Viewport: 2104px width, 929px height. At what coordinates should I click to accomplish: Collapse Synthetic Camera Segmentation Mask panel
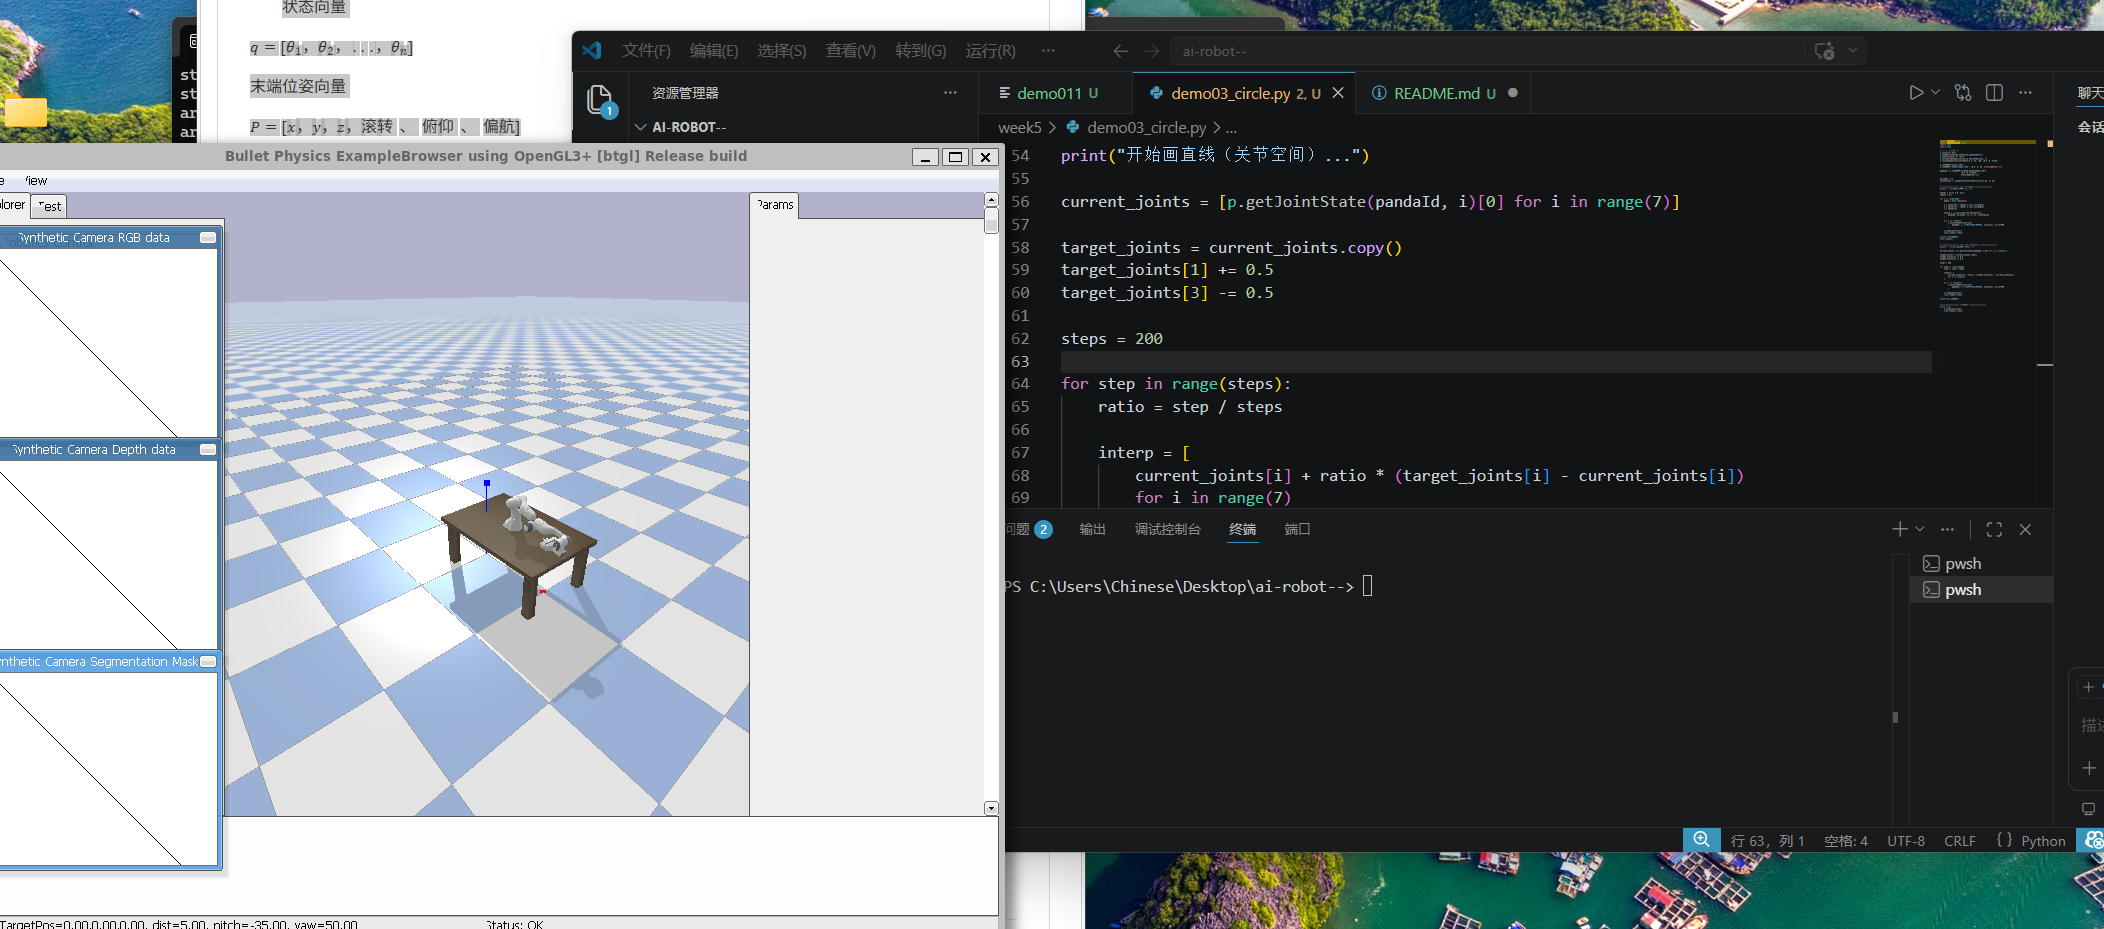point(208,662)
